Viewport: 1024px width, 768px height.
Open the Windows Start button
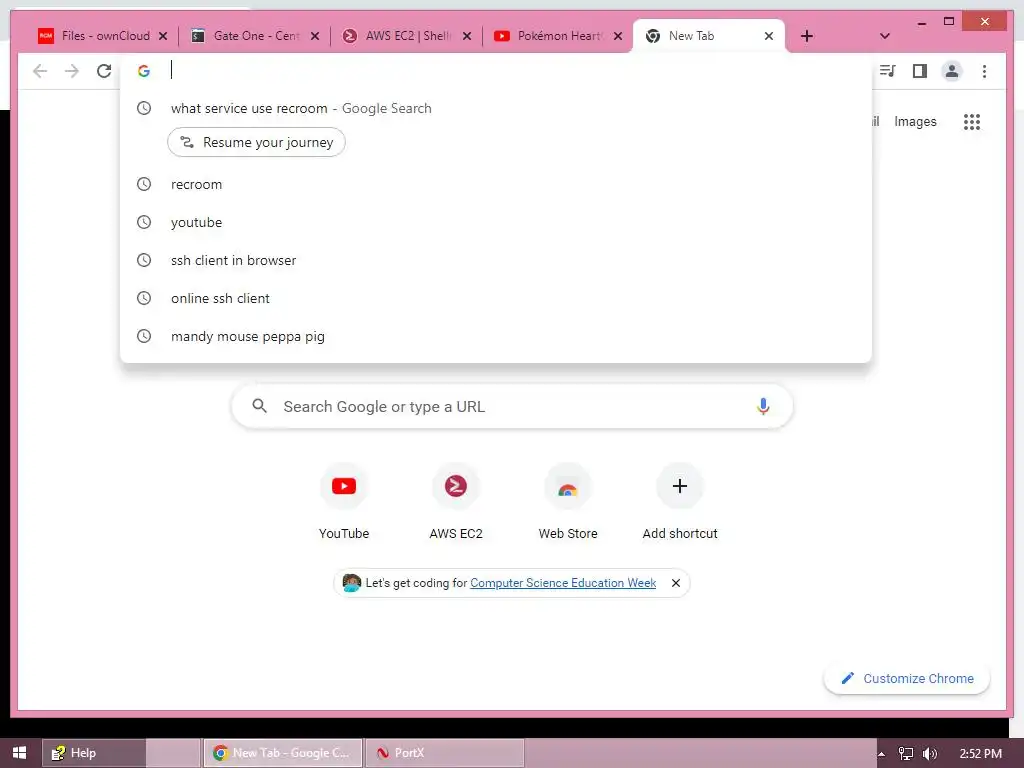[20, 753]
